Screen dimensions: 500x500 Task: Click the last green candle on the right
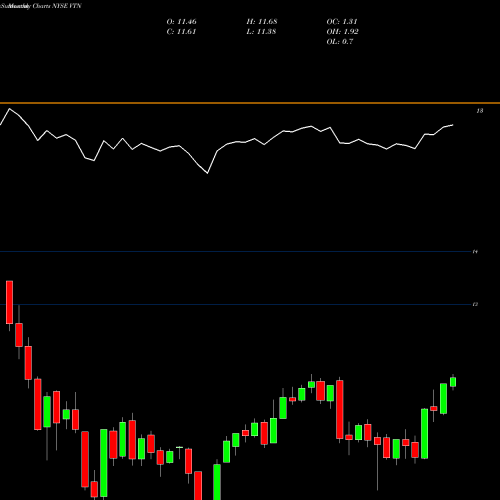(x=453, y=382)
